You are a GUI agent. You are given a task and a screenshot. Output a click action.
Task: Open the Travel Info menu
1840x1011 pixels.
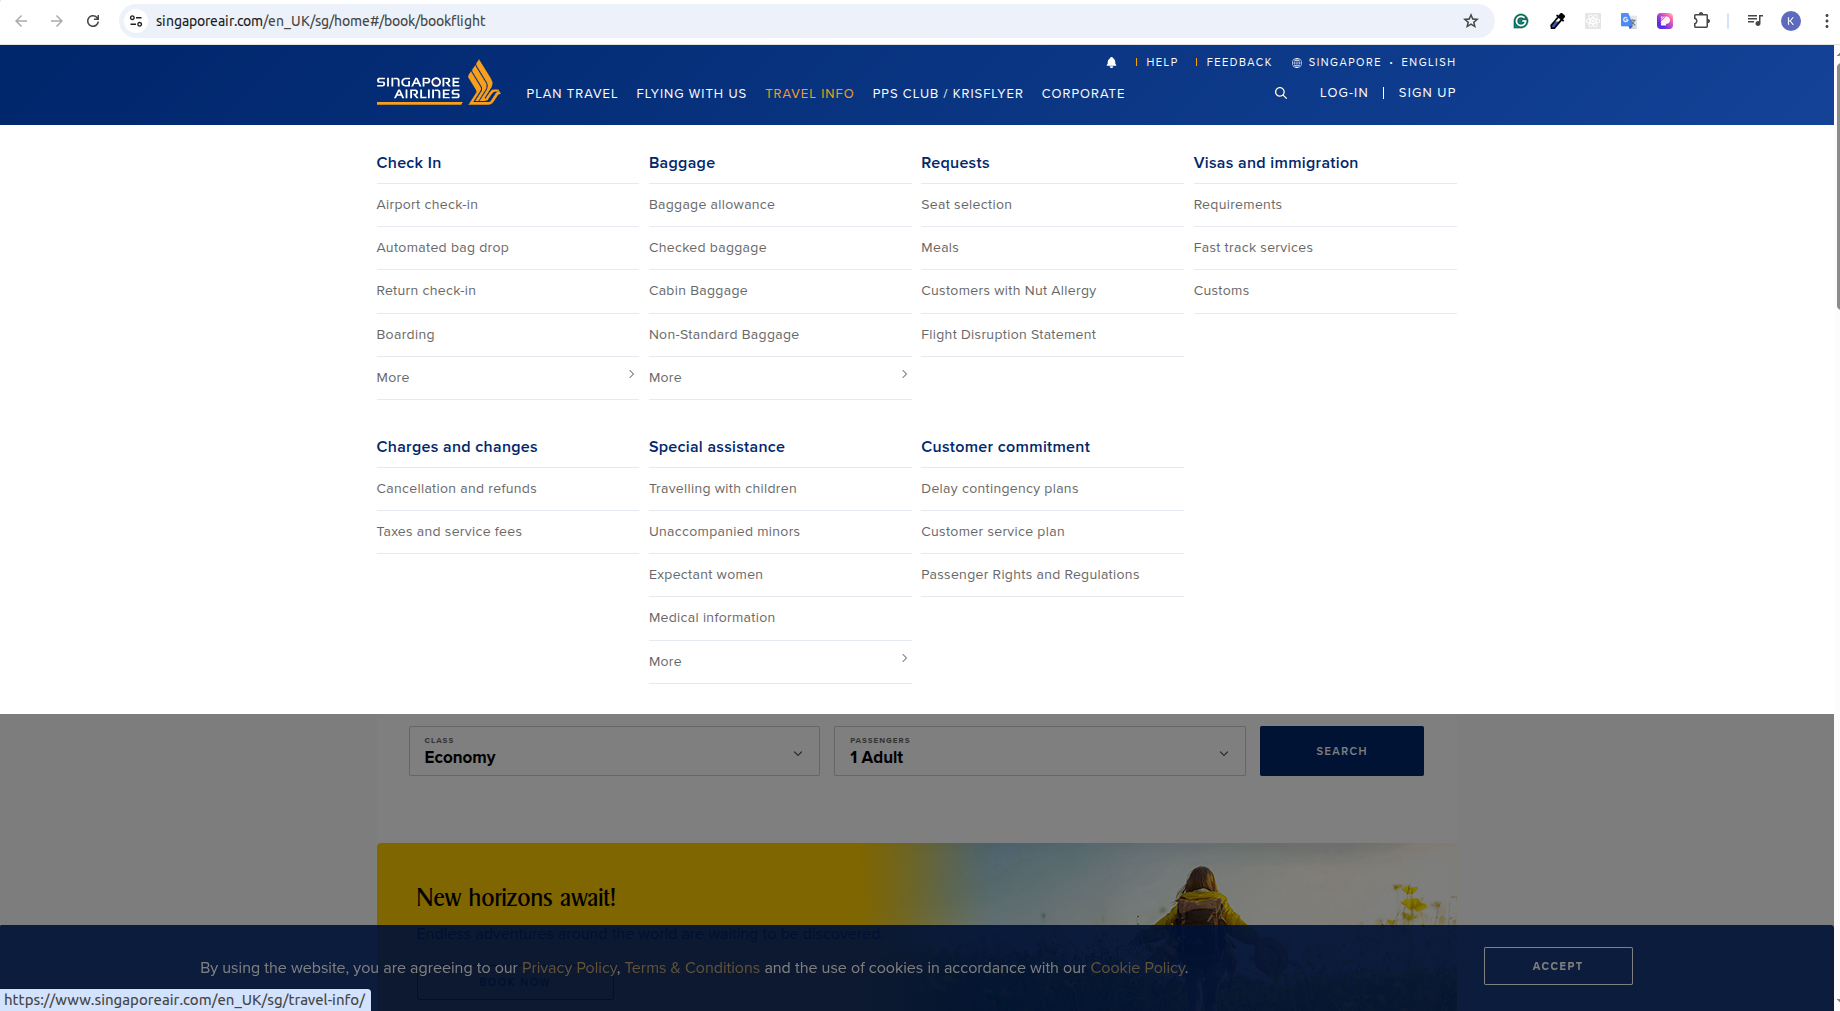[x=809, y=94]
